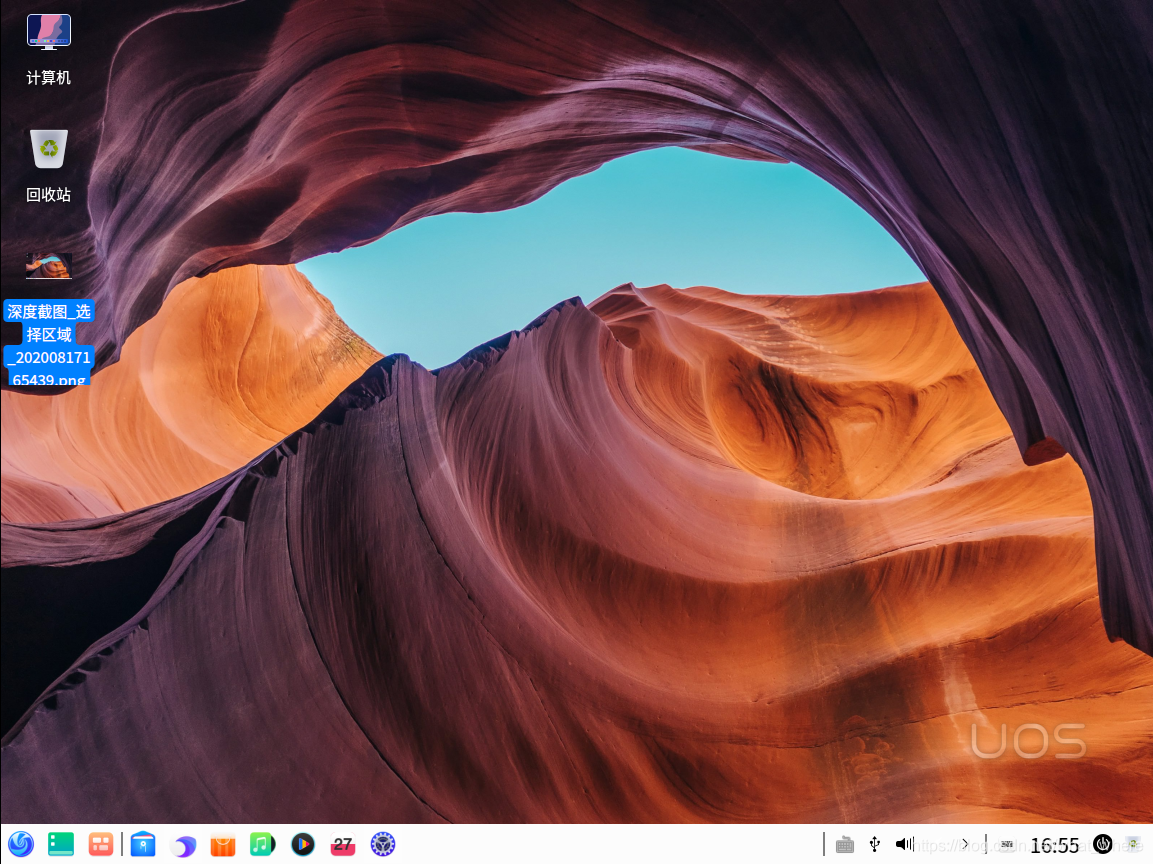
Task: Open the orange grid dock icon
Action: 101,844
